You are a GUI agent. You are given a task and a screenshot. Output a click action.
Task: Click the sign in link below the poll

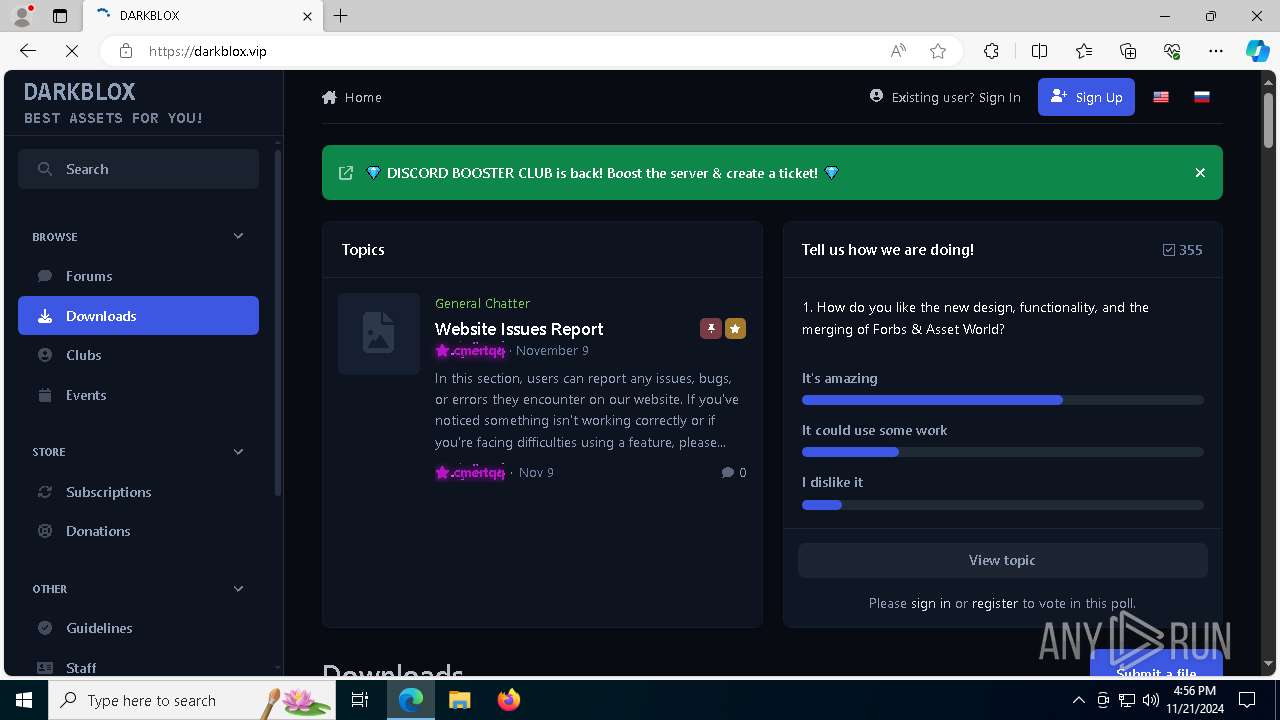pos(931,603)
